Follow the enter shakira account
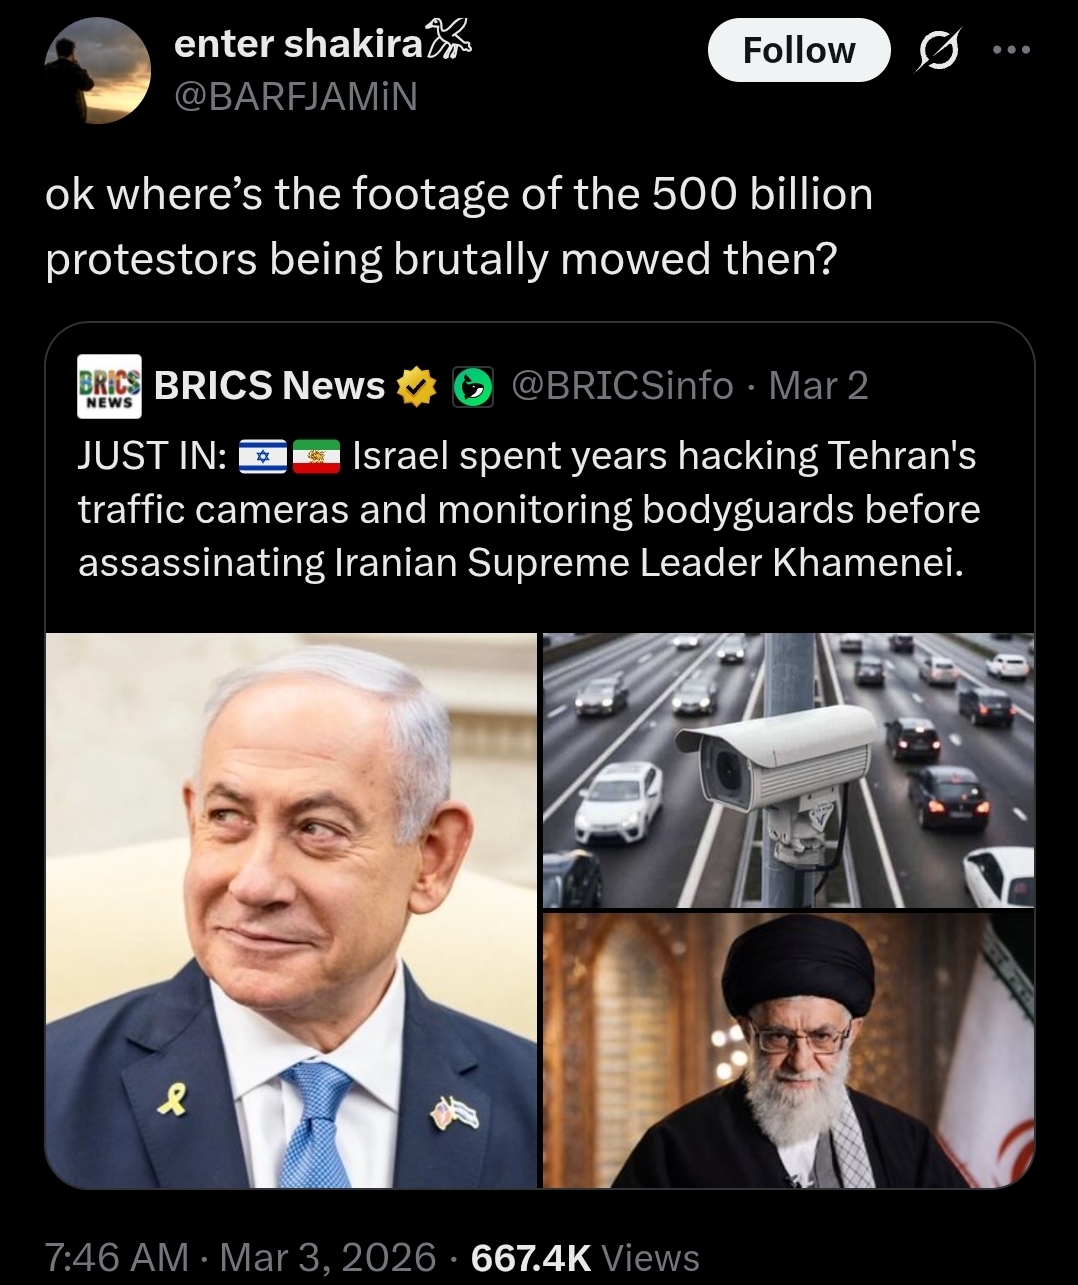The width and height of the screenshot is (1078, 1285). tap(799, 50)
